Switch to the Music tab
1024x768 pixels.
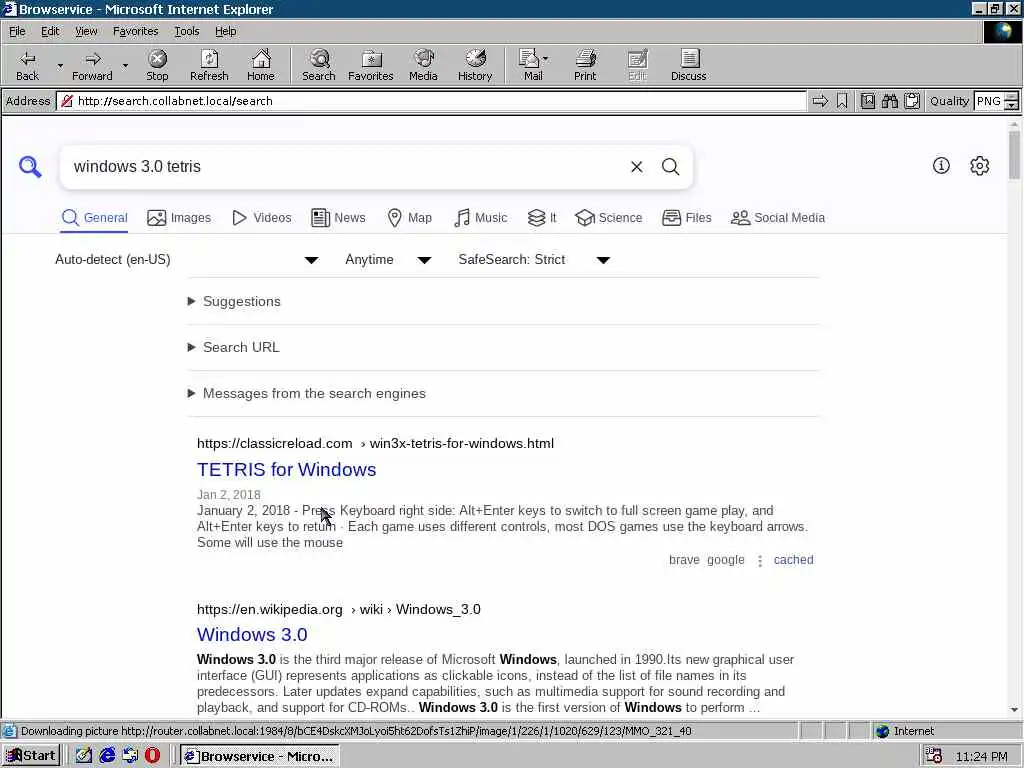(480, 218)
